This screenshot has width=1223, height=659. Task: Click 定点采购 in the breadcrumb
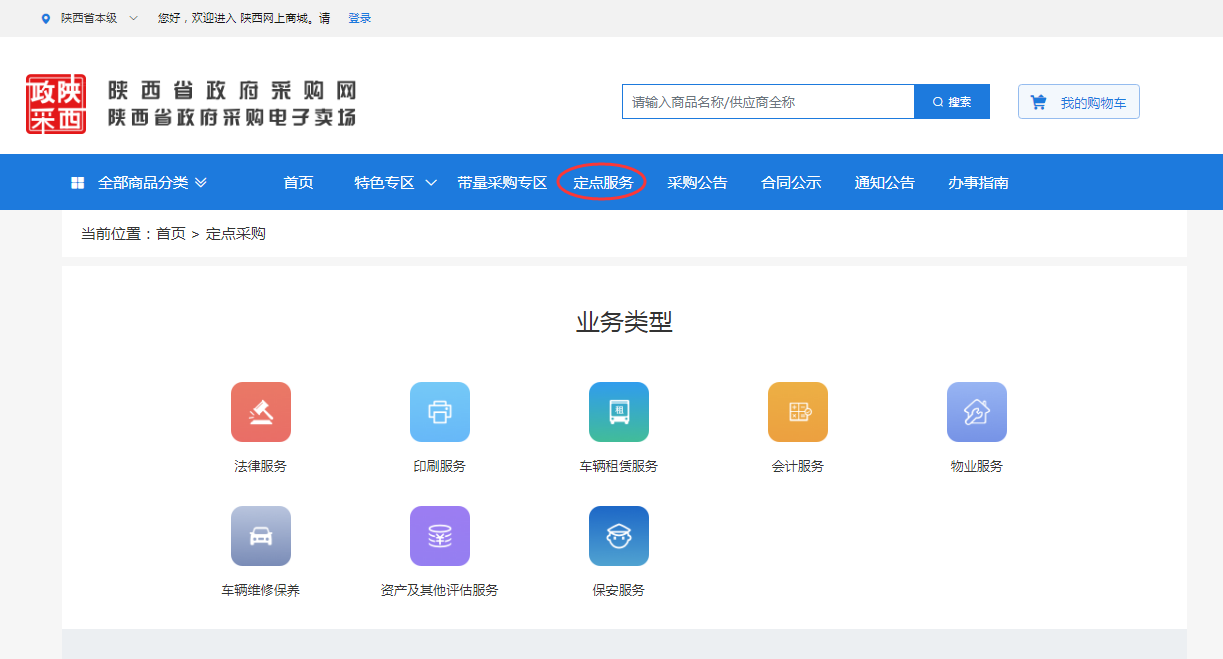[x=236, y=234]
